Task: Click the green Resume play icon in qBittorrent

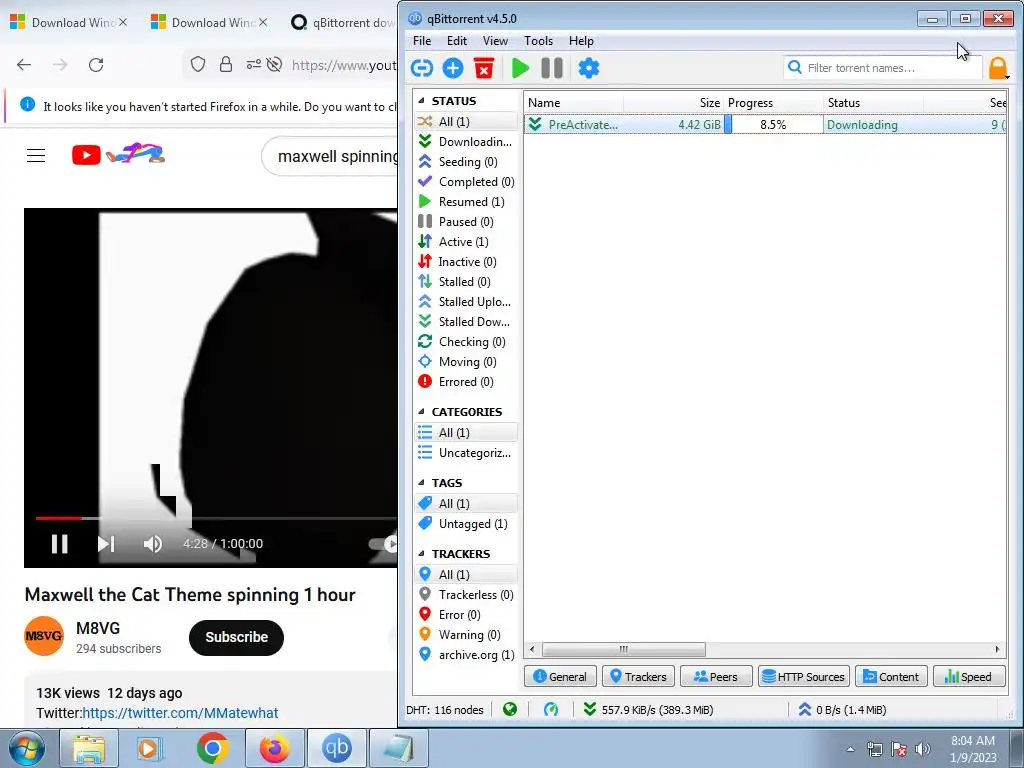Action: coord(520,68)
